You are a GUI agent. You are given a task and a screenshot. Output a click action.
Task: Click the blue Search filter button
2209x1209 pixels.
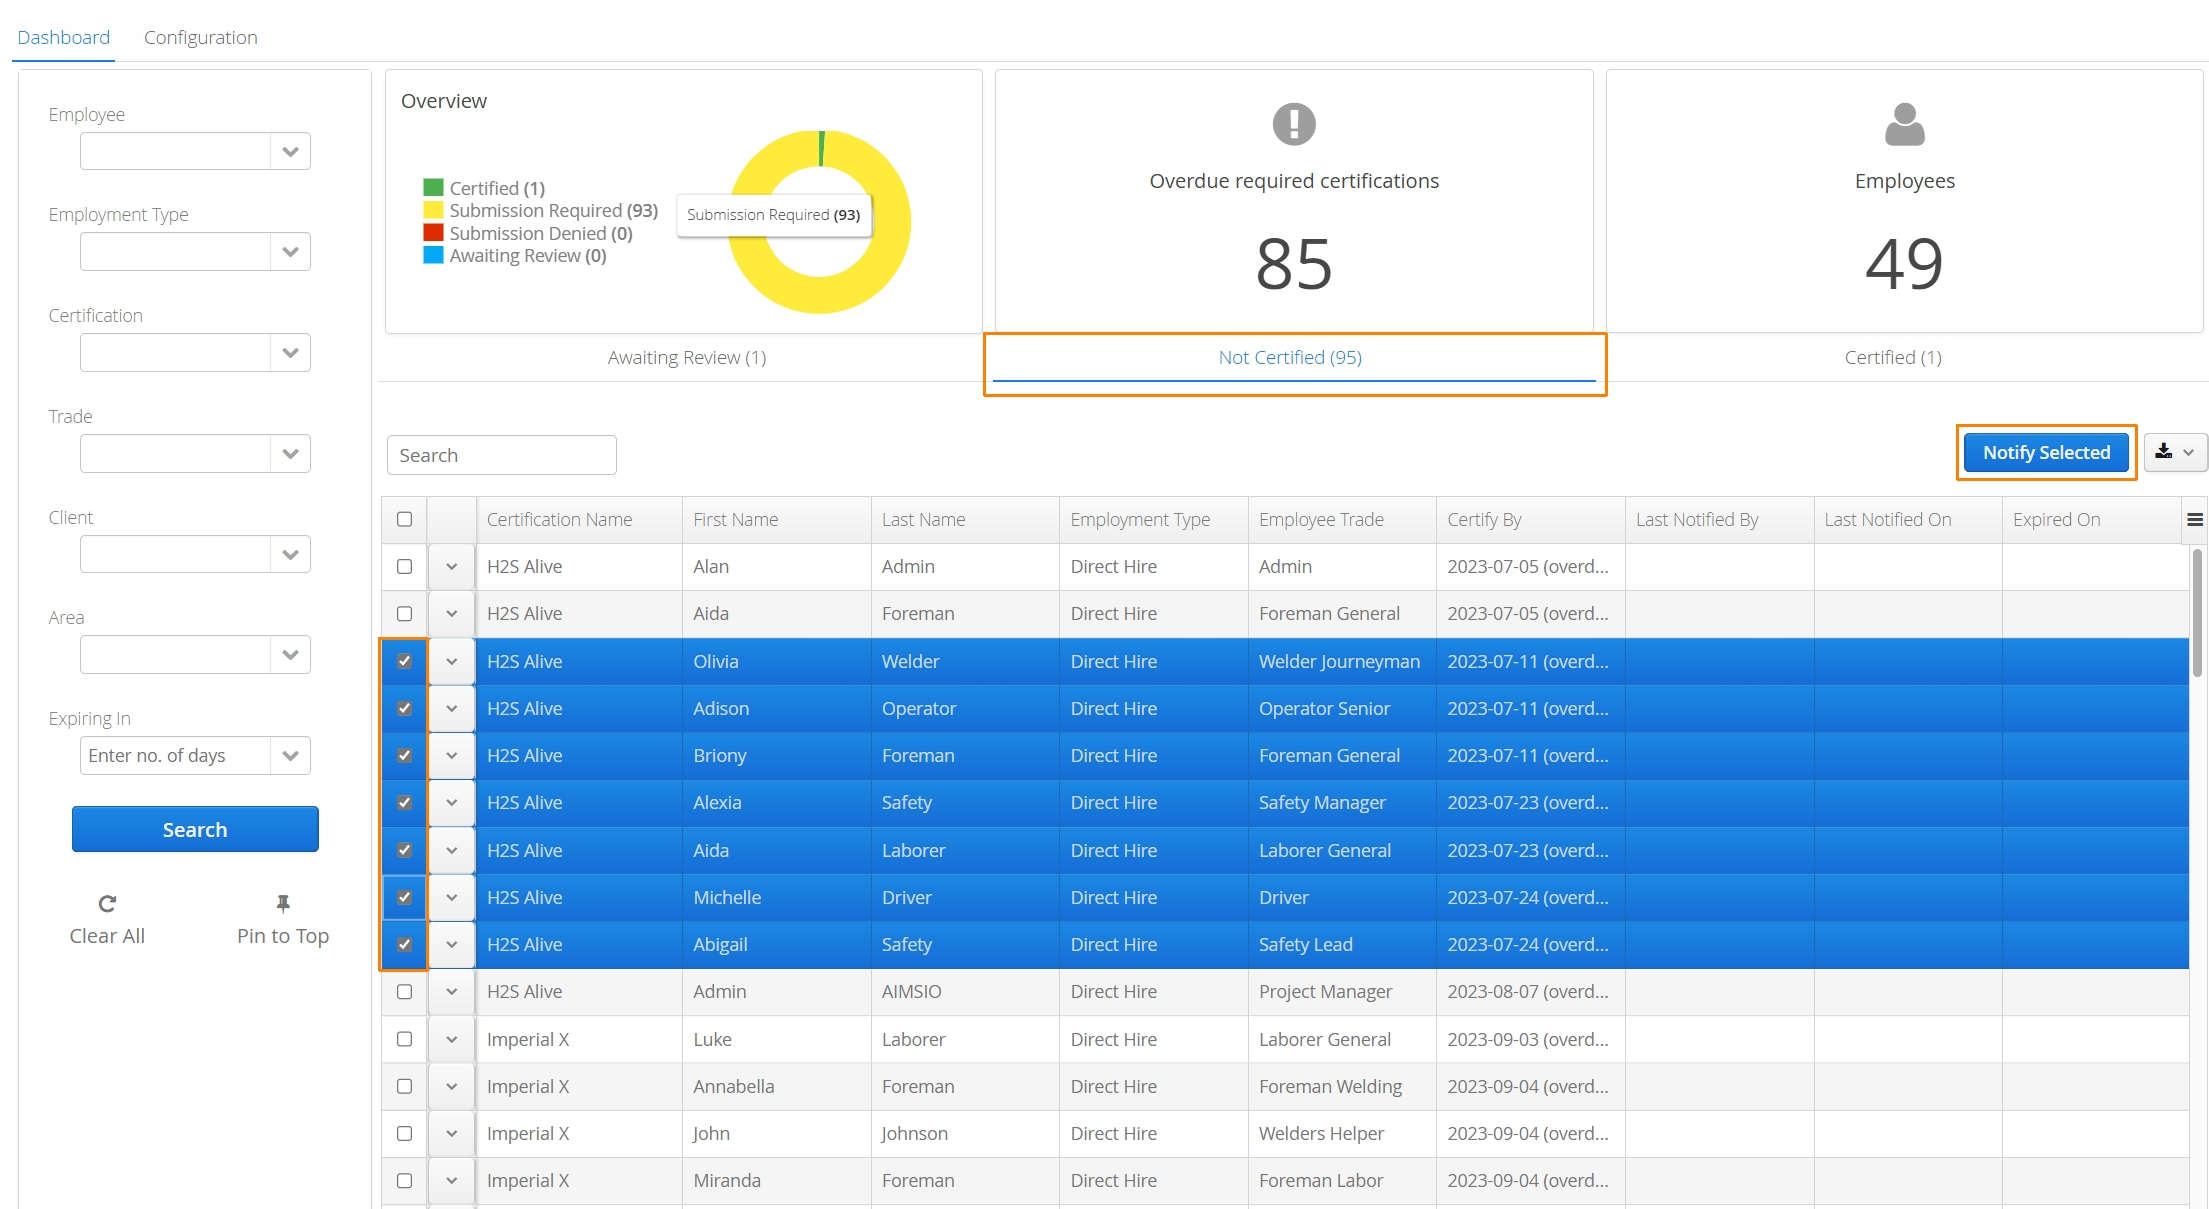195,829
